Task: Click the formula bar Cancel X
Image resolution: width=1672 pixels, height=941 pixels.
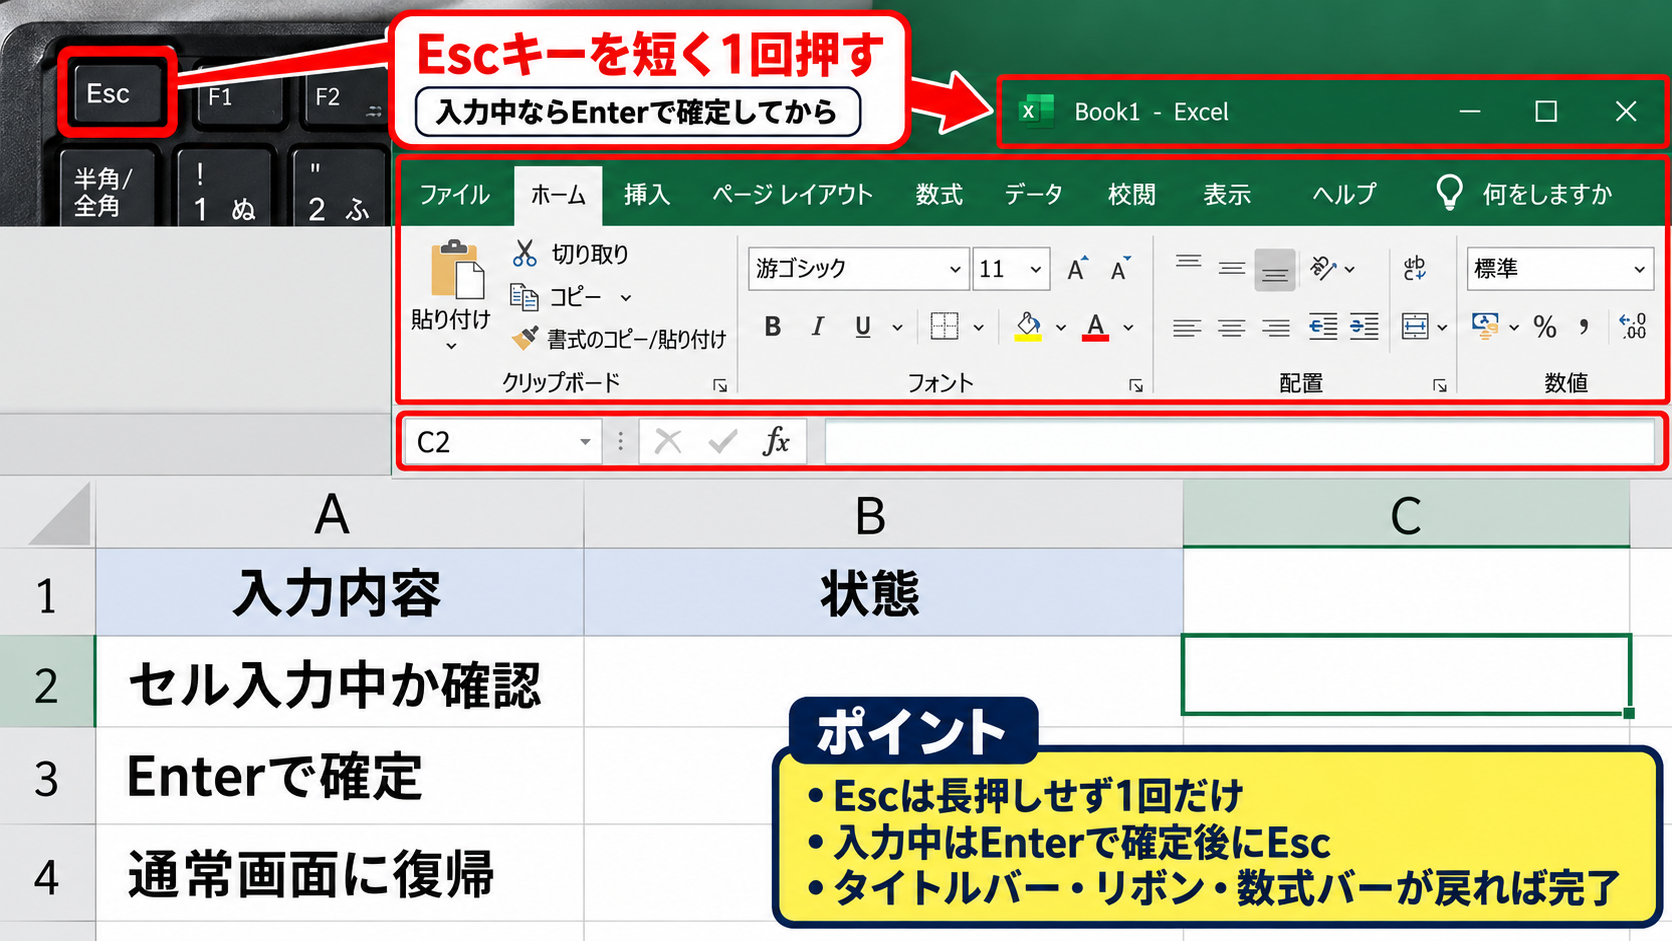Action: click(668, 441)
